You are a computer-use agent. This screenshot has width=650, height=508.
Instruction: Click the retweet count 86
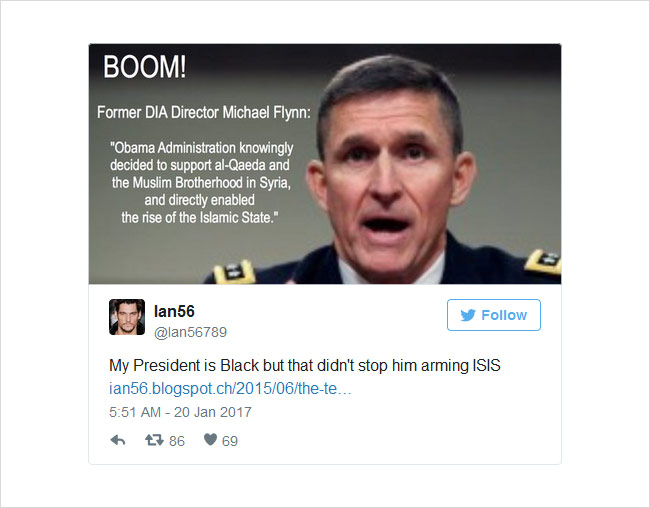click(177, 441)
